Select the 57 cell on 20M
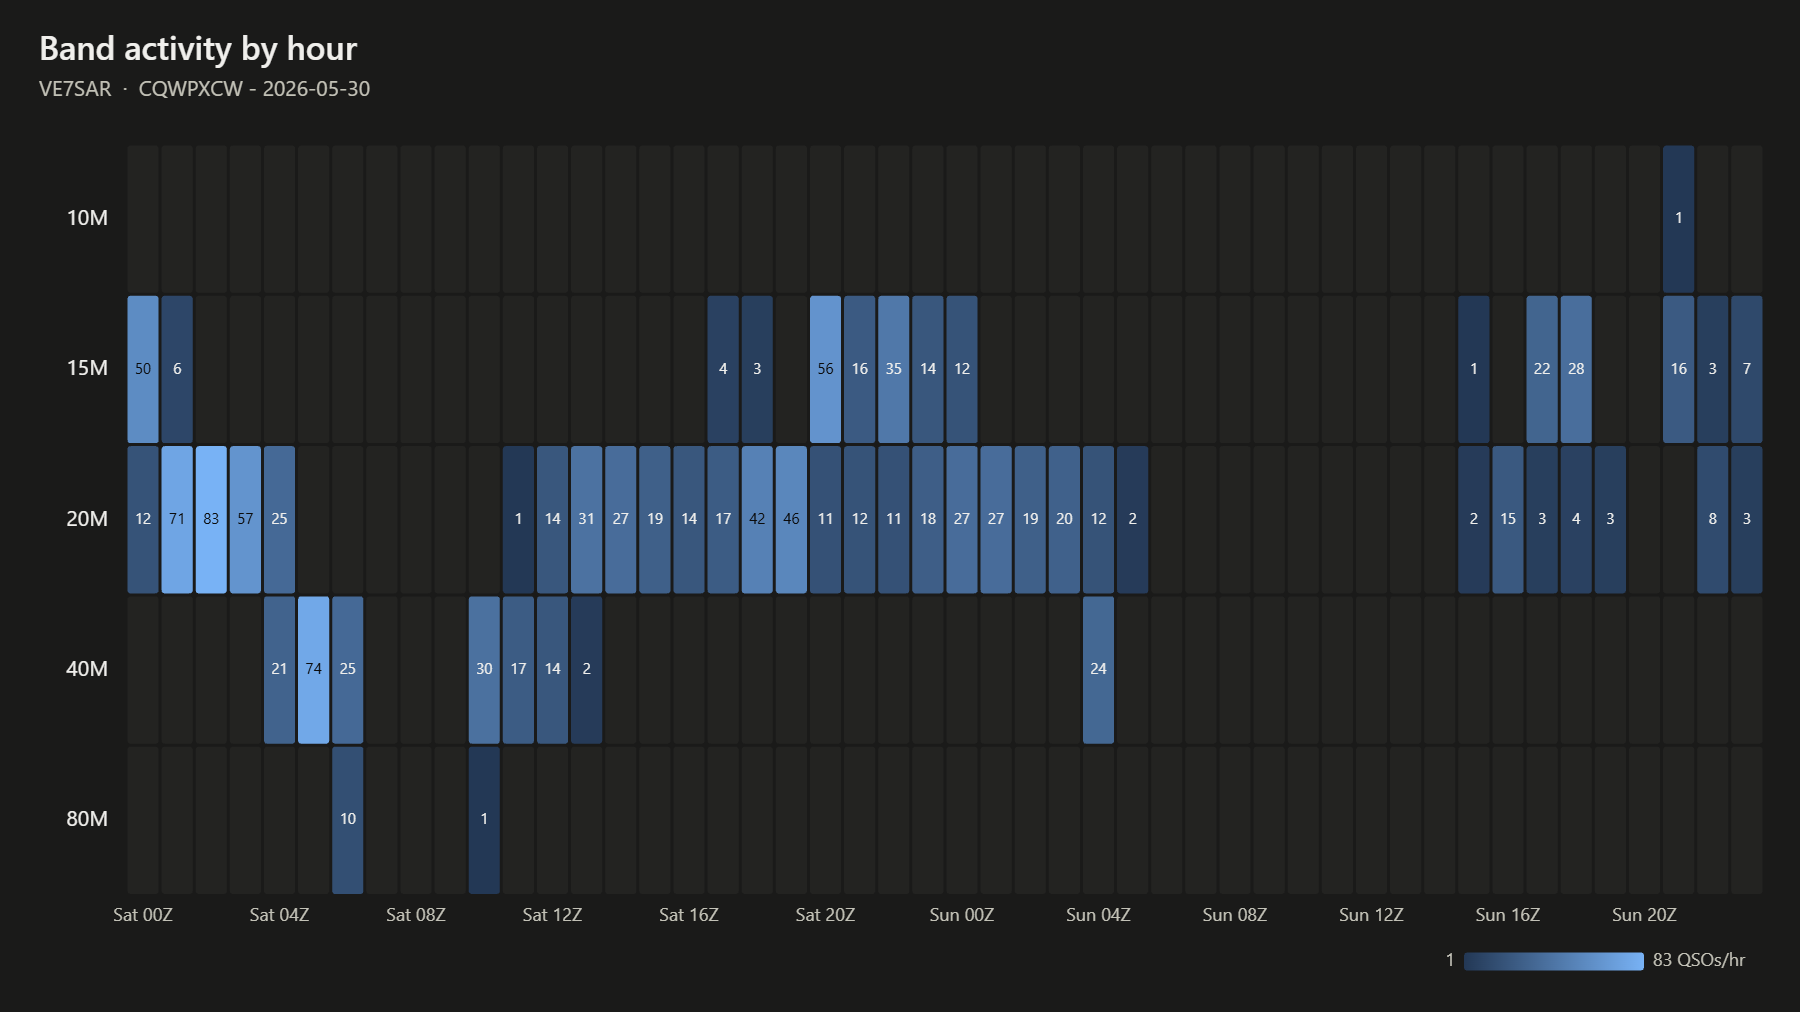The width and height of the screenshot is (1800, 1012). [245, 519]
